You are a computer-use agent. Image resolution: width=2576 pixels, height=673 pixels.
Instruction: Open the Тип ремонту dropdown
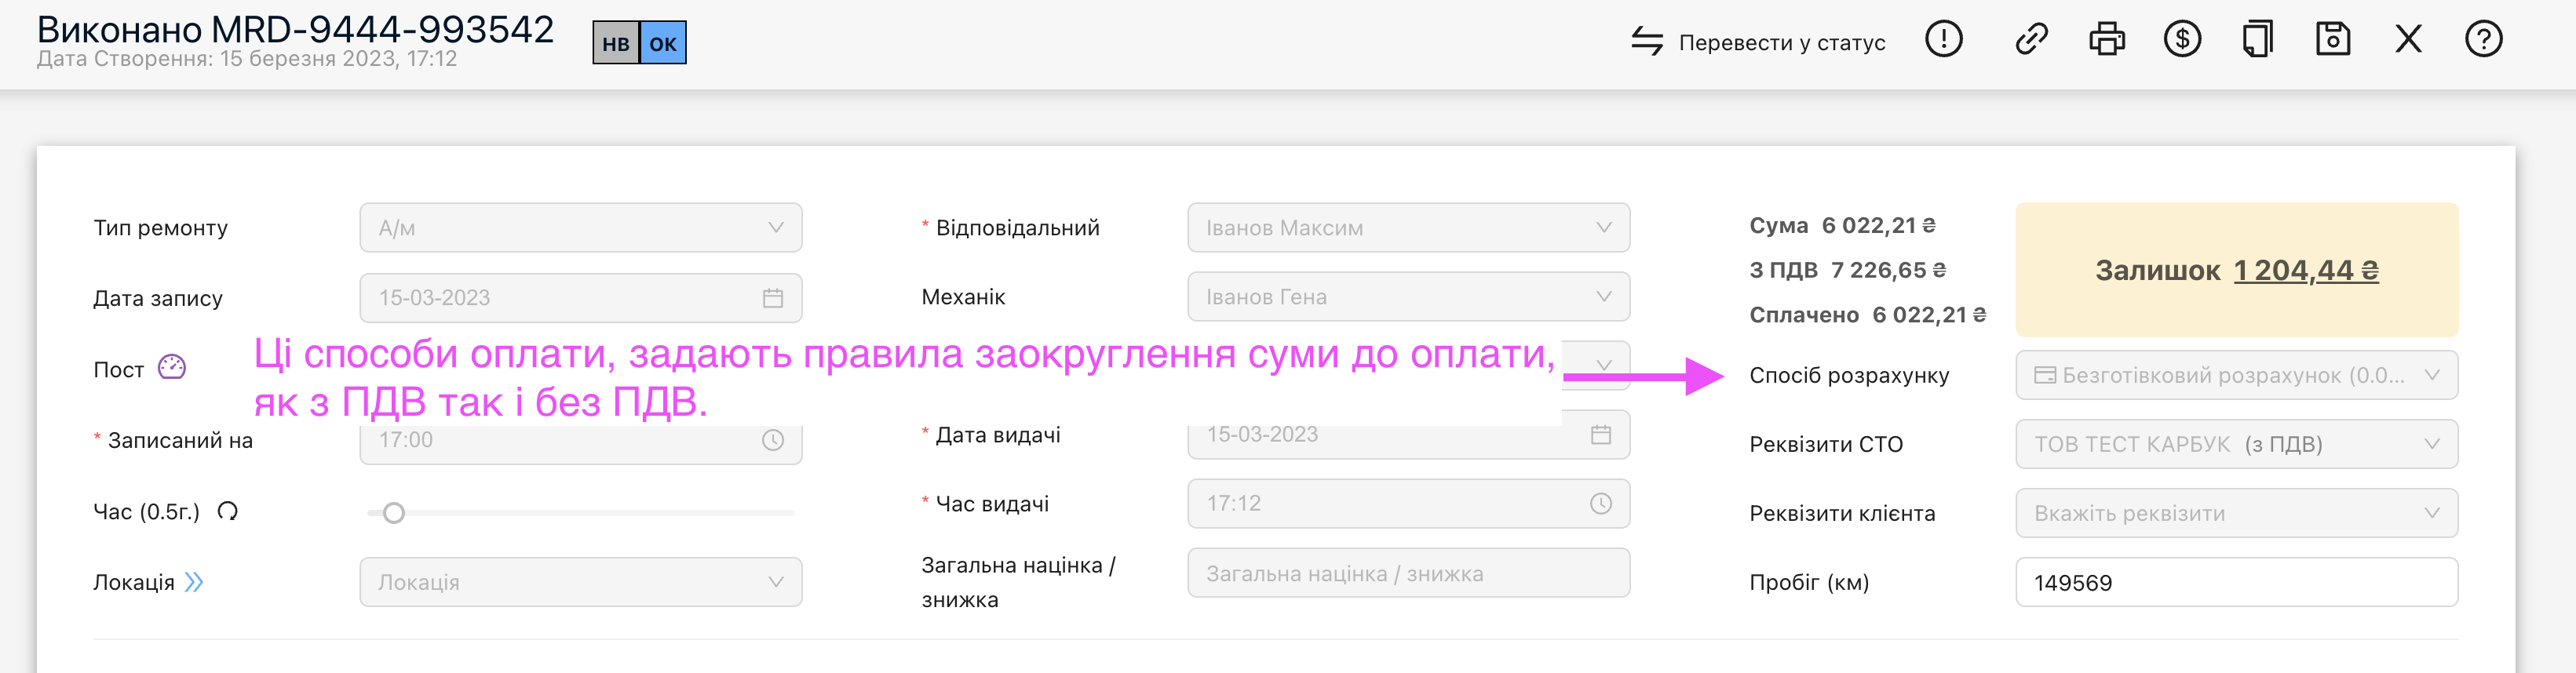[x=580, y=228]
